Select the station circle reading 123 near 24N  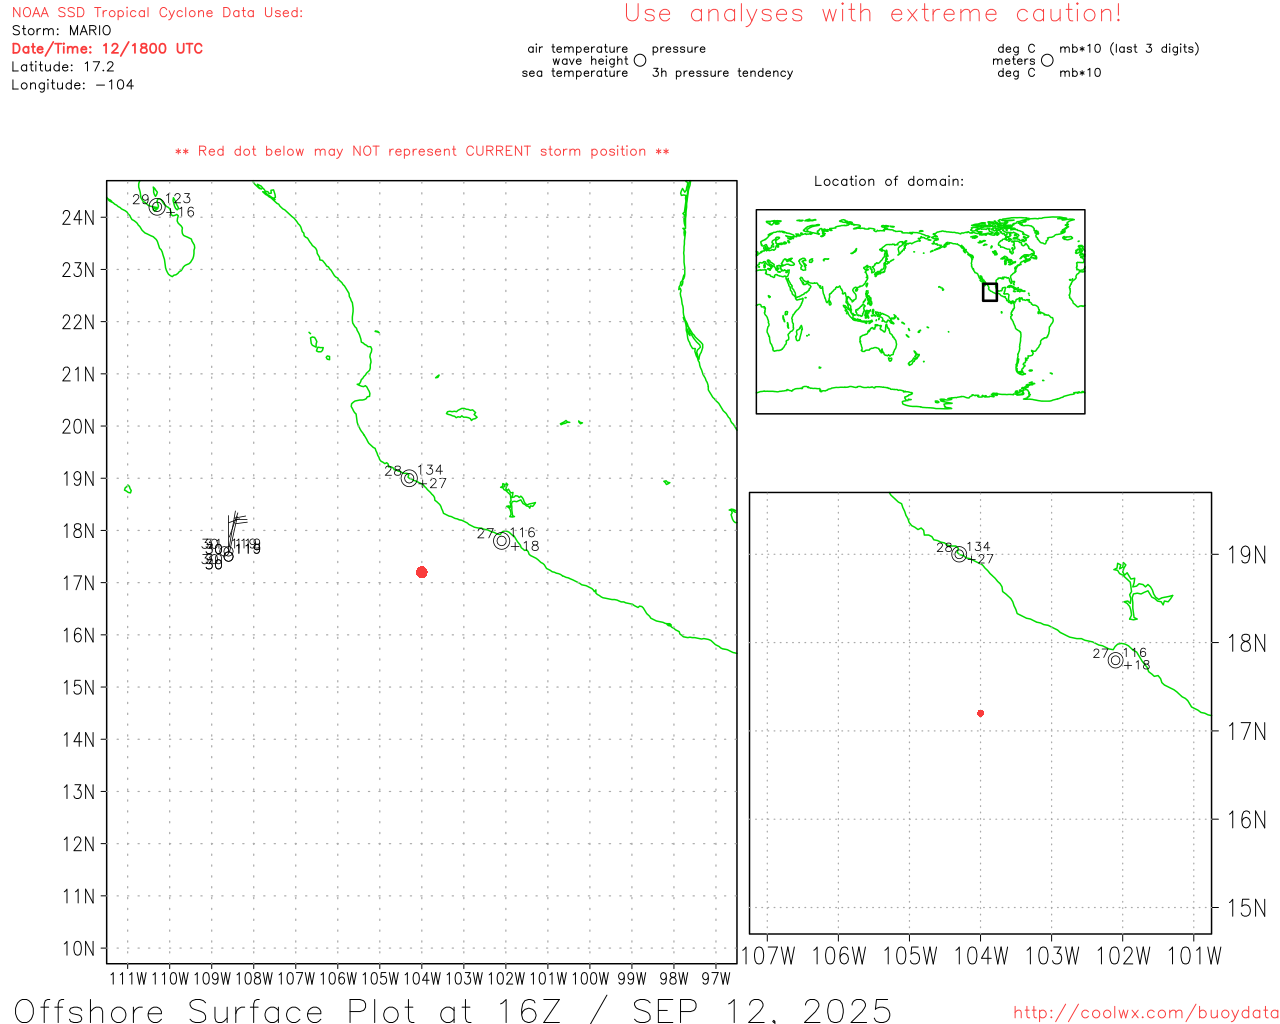coord(157,206)
